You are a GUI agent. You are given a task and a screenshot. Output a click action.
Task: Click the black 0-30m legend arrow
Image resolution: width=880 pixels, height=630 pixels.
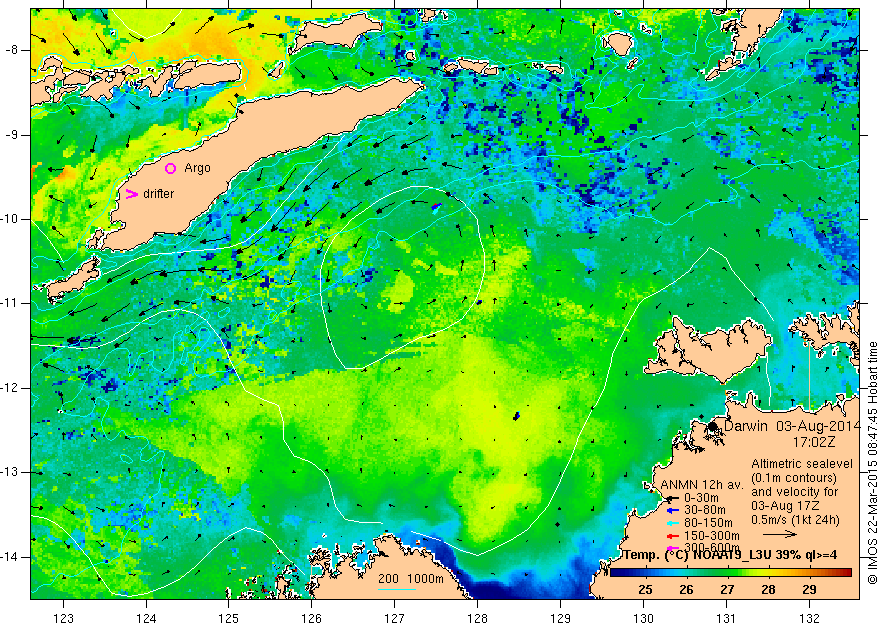pyautogui.click(x=672, y=498)
